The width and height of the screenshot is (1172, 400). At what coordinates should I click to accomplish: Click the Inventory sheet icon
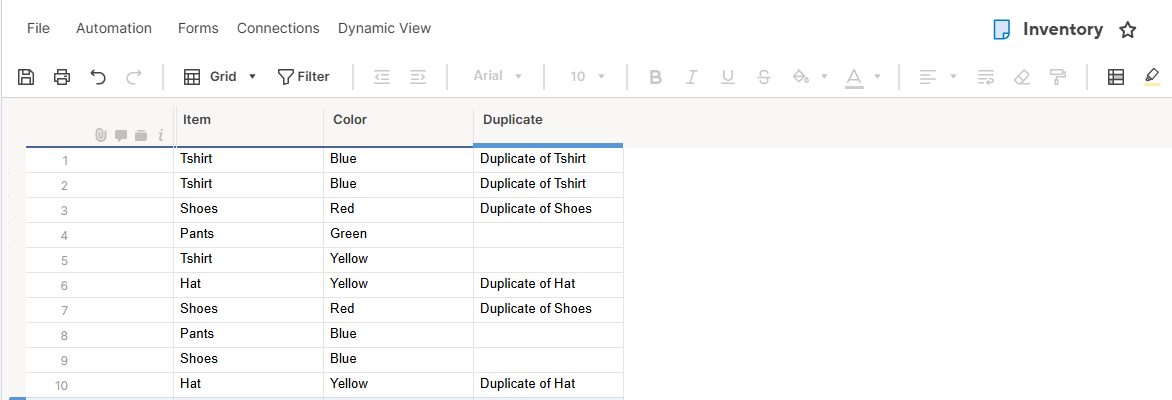(1000, 30)
